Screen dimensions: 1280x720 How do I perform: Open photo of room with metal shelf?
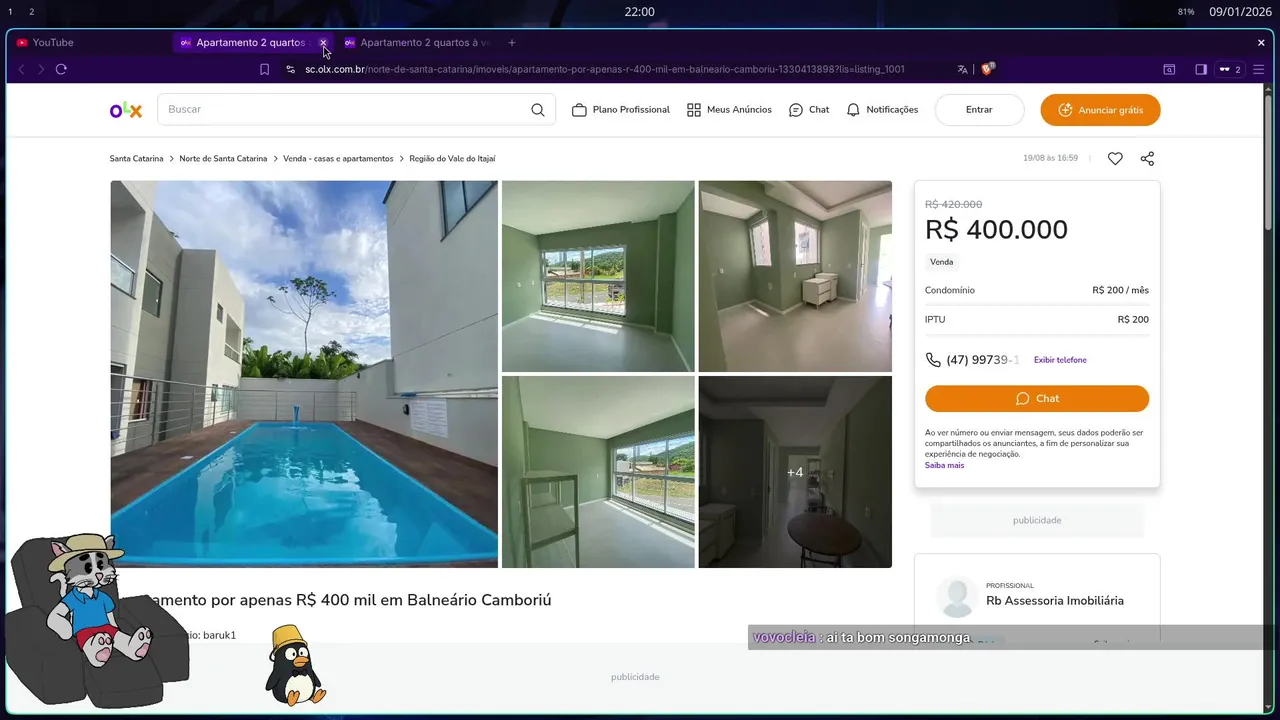[x=598, y=472]
